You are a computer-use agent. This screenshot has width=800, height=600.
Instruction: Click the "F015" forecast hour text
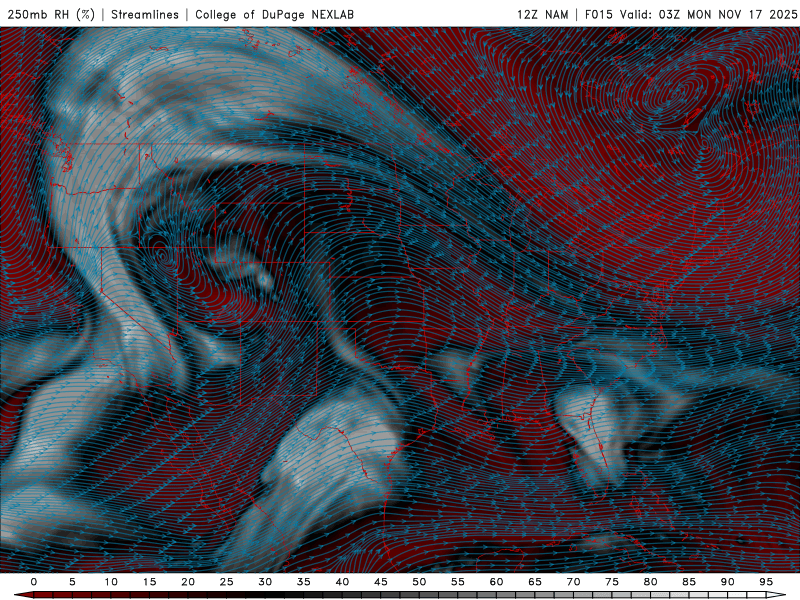[598, 14]
